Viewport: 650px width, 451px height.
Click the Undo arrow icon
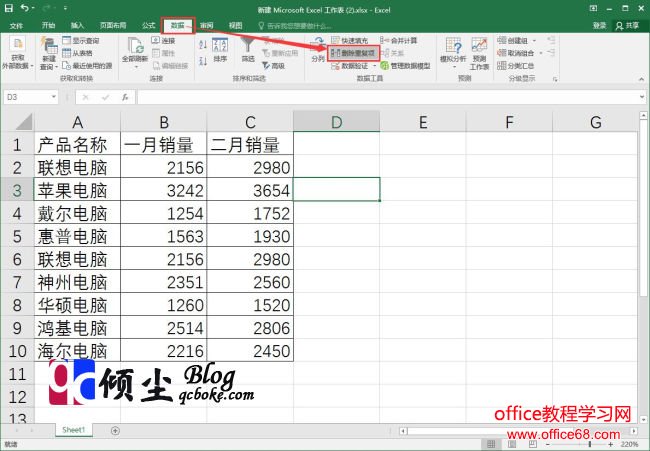coord(24,8)
